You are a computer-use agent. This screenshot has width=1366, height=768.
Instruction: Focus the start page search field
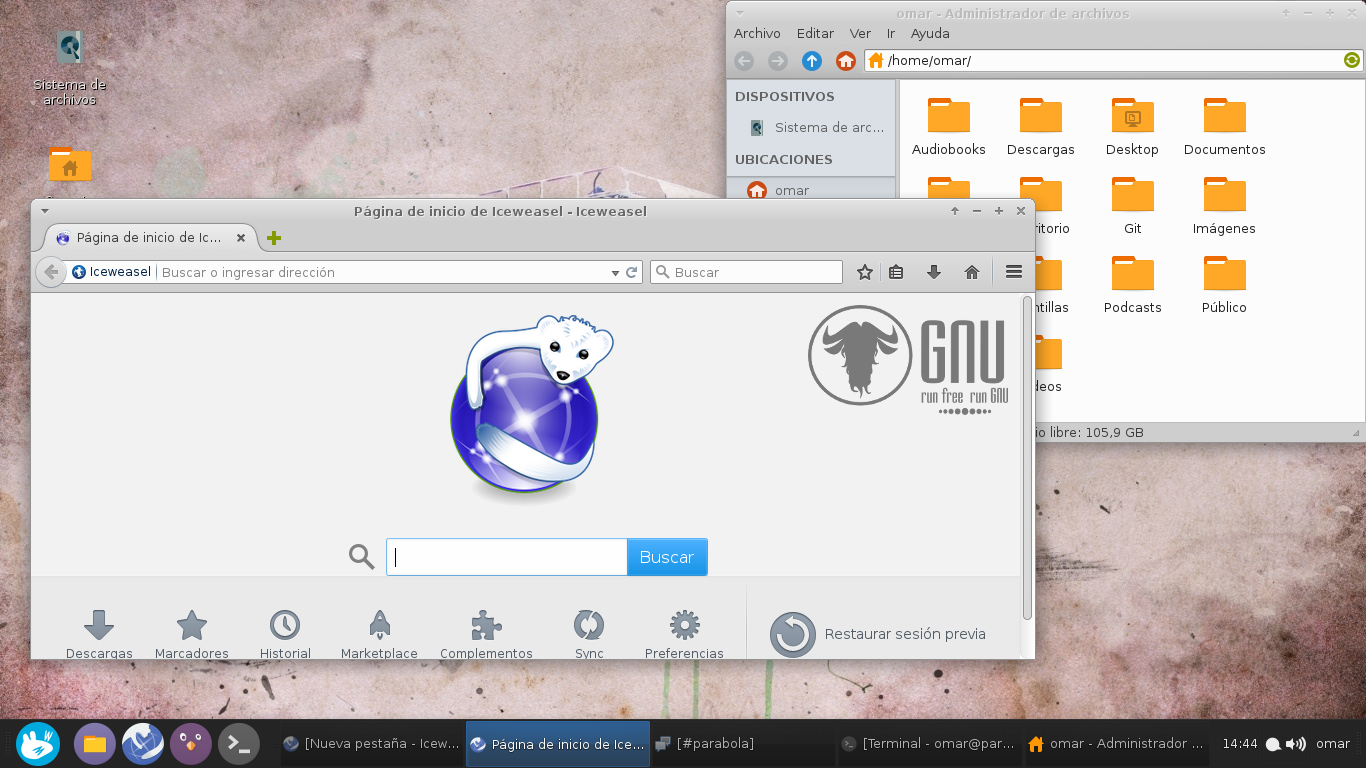[x=507, y=557]
